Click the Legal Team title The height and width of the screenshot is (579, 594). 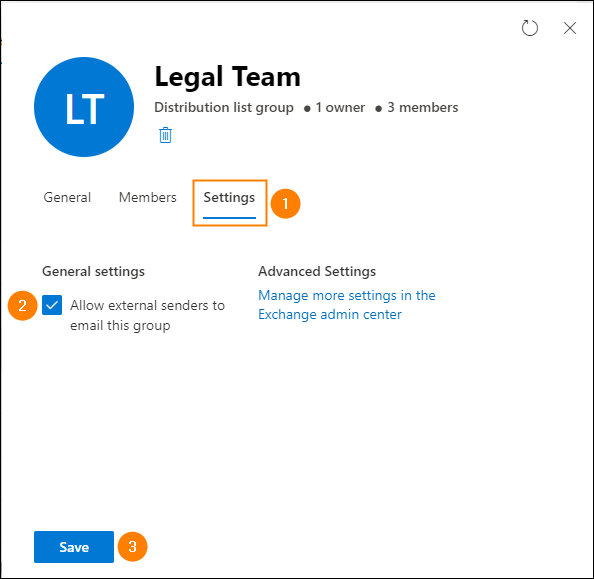[x=227, y=77]
